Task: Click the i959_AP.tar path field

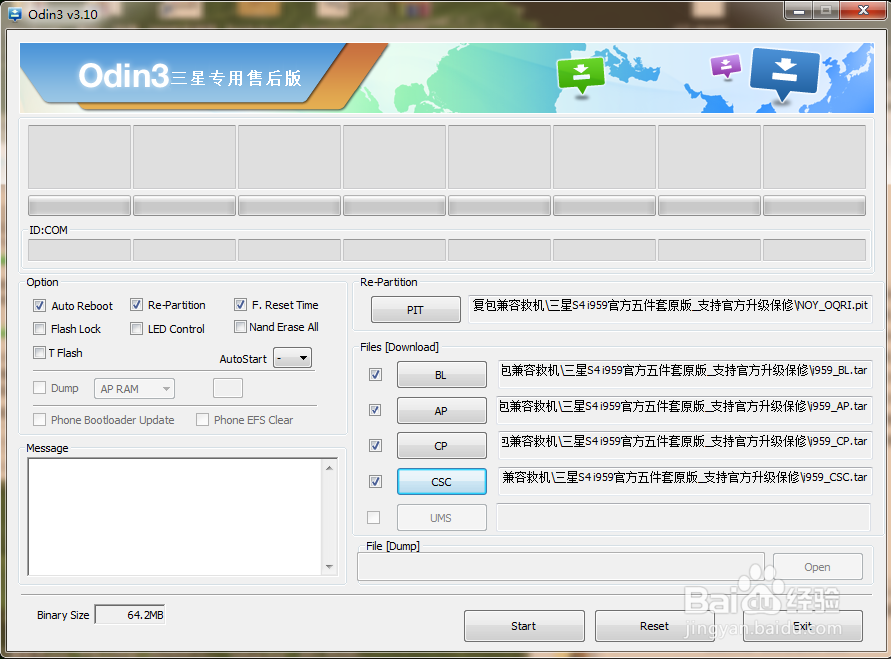Action: pyautogui.click(x=684, y=410)
